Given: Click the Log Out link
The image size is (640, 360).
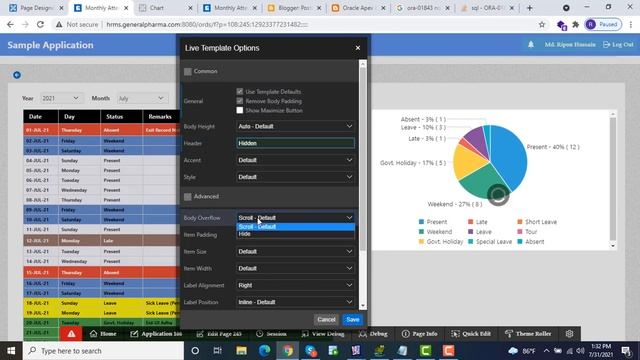Looking at the screenshot, I should [x=618, y=44].
